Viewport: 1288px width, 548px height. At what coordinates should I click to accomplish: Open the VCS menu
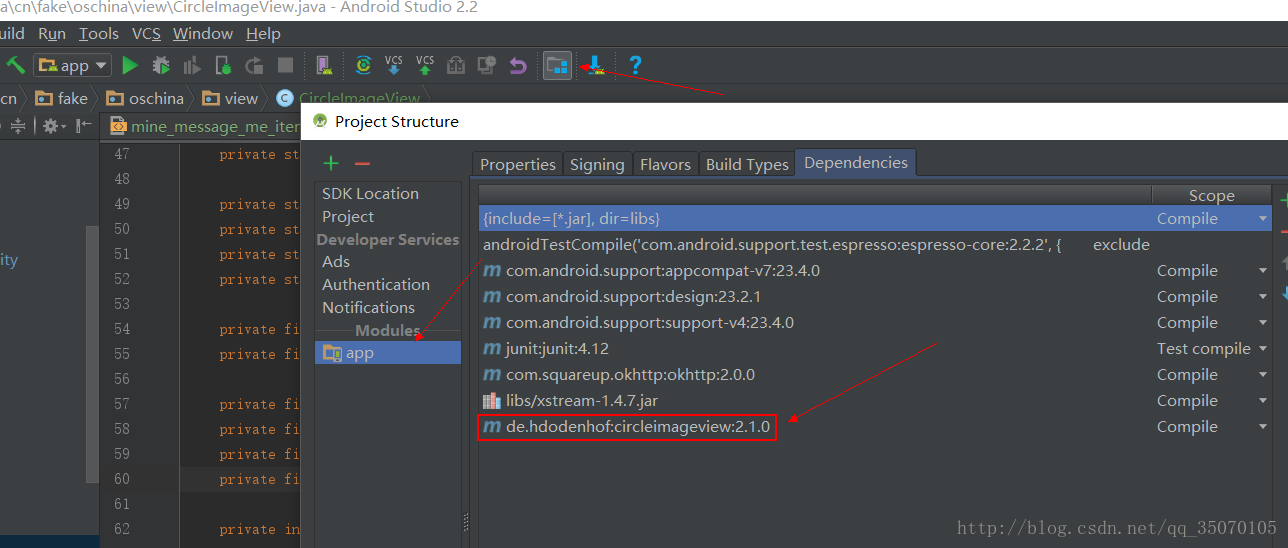(x=146, y=34)
